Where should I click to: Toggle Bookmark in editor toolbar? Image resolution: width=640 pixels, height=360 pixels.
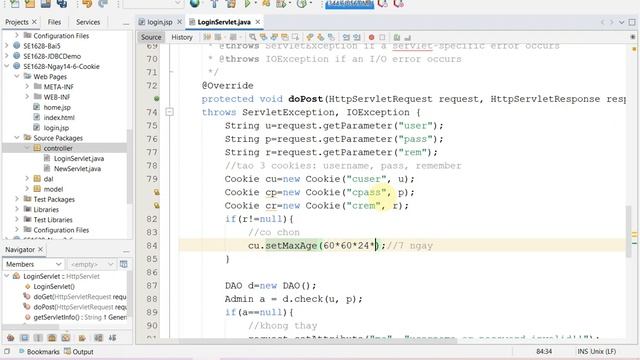click(331, 37)
